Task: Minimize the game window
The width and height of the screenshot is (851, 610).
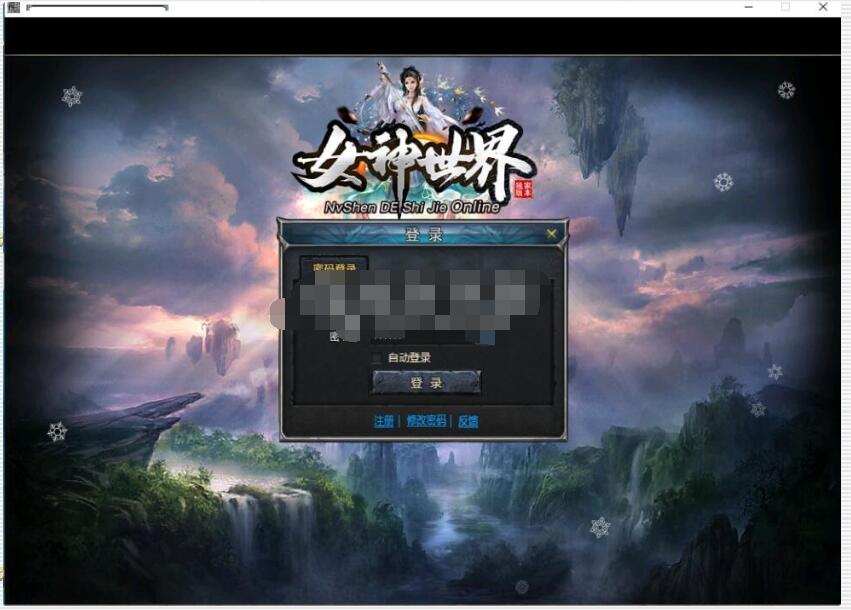Action: [x=749, y=7]
